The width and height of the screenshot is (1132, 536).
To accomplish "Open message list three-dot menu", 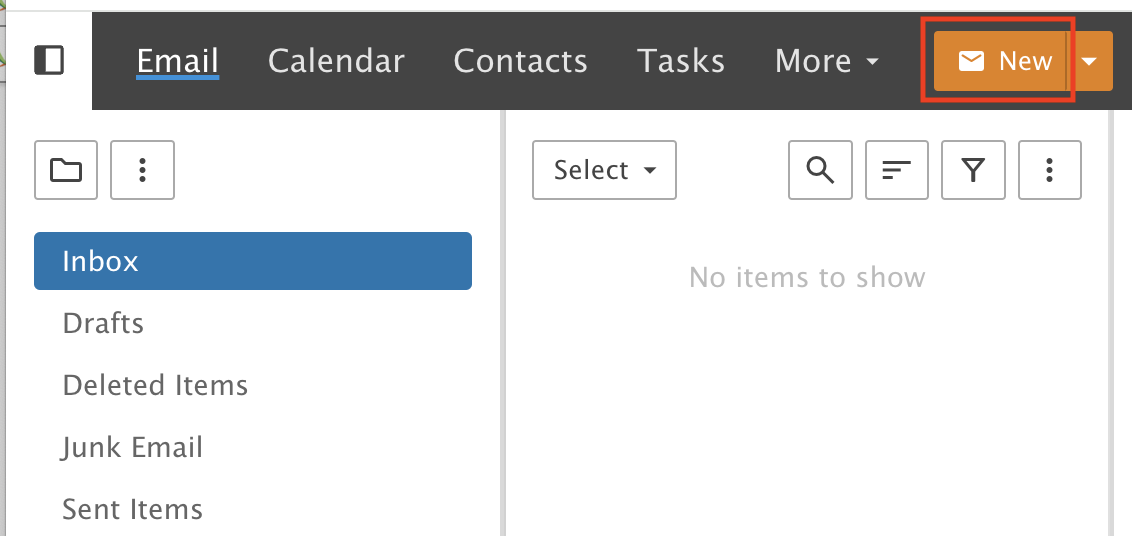I will pyautogui.click(x=1050, y=170).
